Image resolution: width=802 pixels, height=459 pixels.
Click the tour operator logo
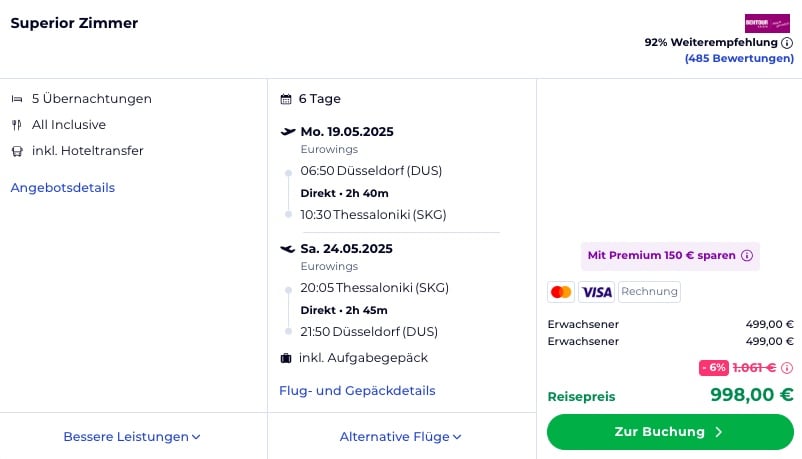pos(767,24)
